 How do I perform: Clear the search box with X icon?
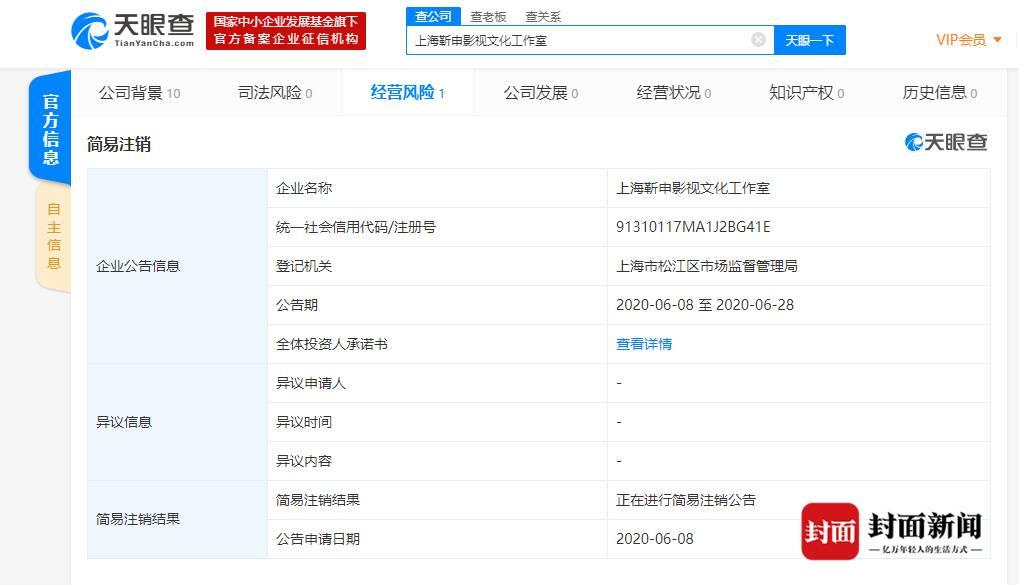click(x=758, y=40)
